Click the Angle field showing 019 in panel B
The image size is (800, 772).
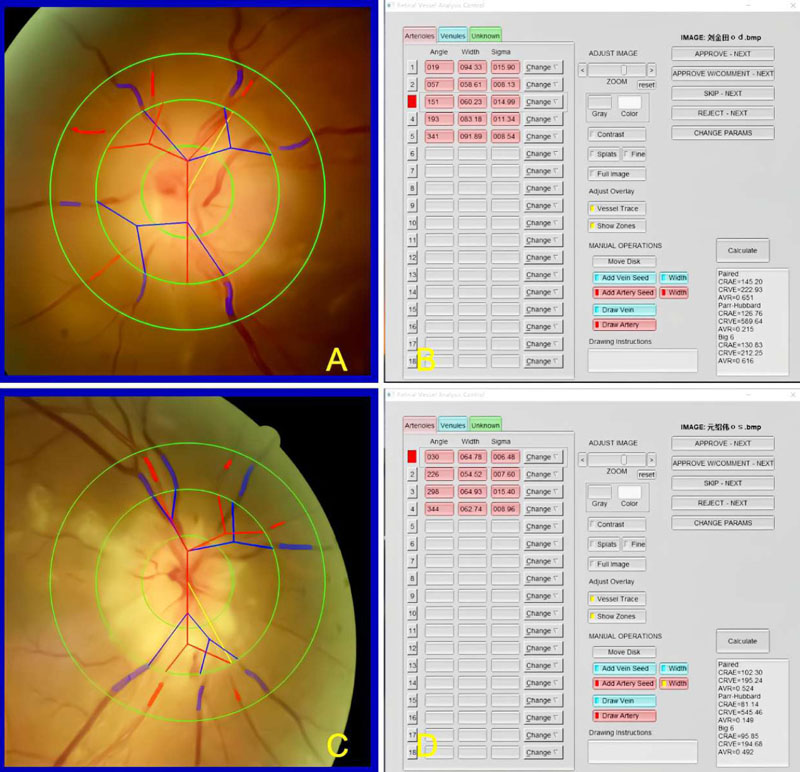[439, 67]
